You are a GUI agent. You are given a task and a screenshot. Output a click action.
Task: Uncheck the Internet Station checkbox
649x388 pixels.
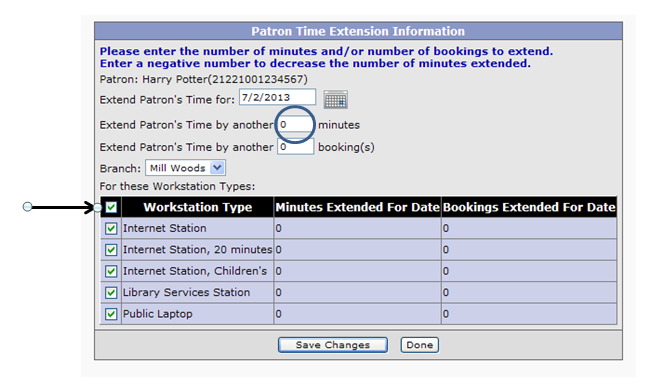tap(111, 229)
